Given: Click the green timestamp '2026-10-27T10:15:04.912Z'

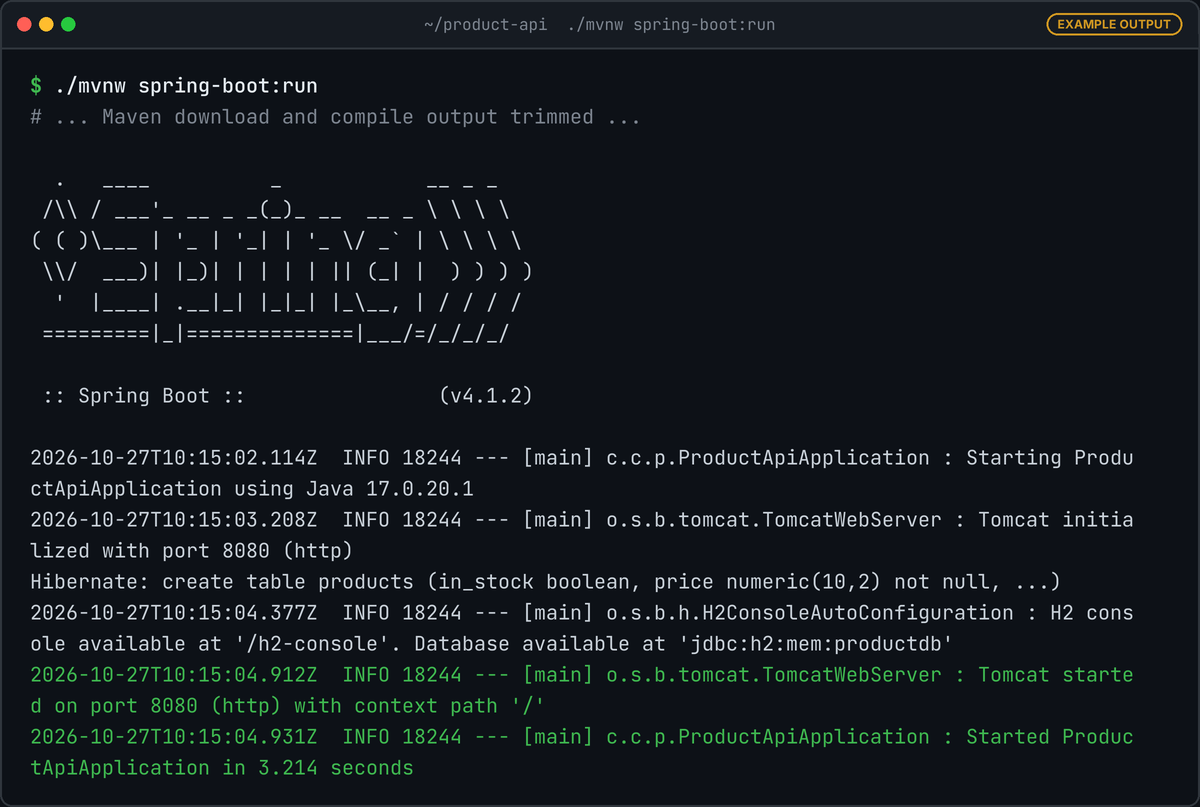Looking at the screenshot, I should click(x=174, y=675).
